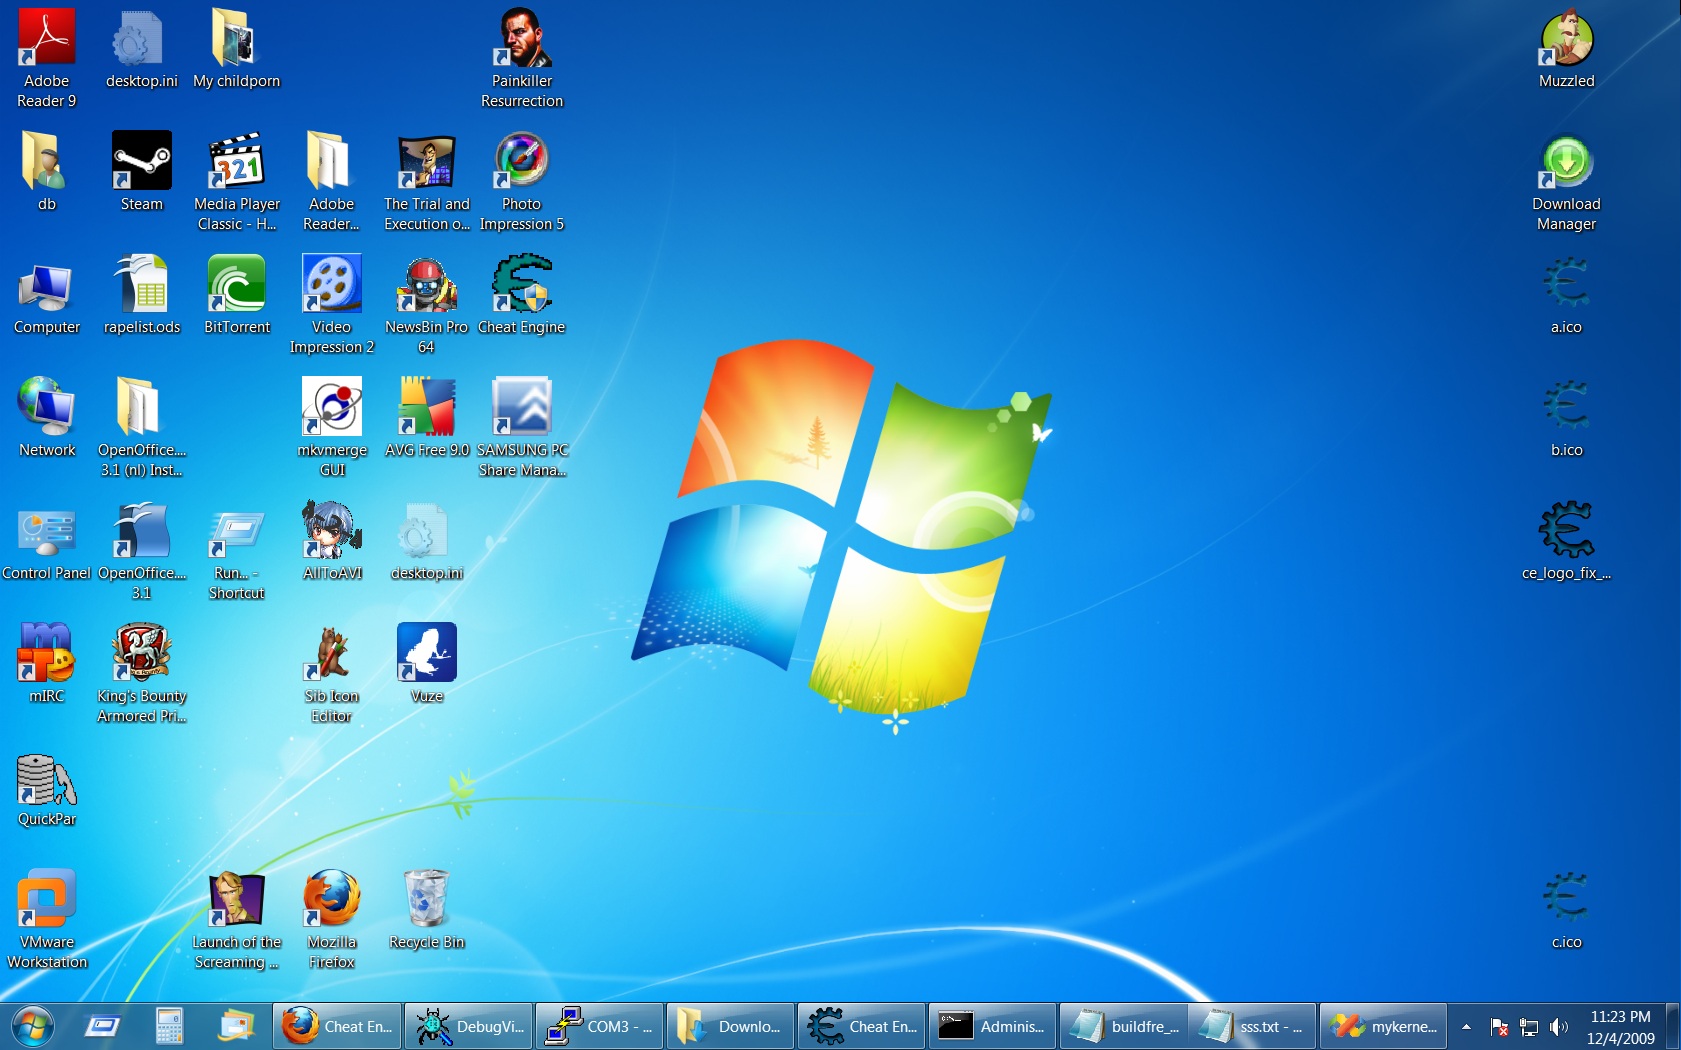Switch to the Firefox Cheat En... taskbar window

(337, 1026)
